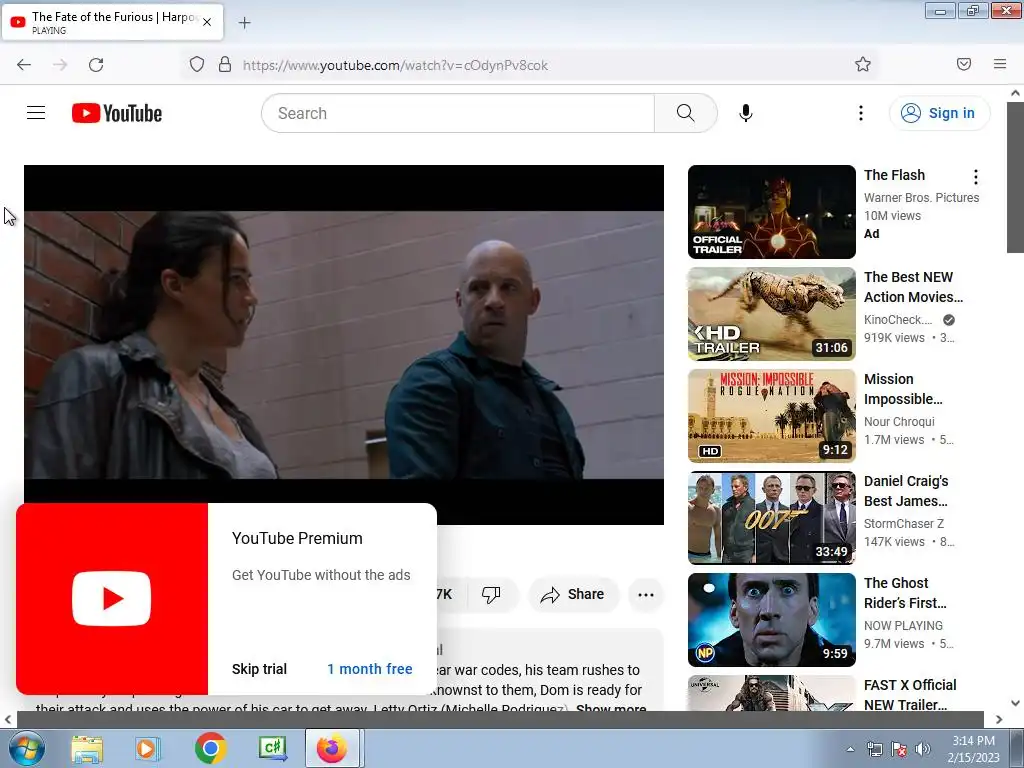Click Nour Chroqui channel text

[x=899, y=422]
